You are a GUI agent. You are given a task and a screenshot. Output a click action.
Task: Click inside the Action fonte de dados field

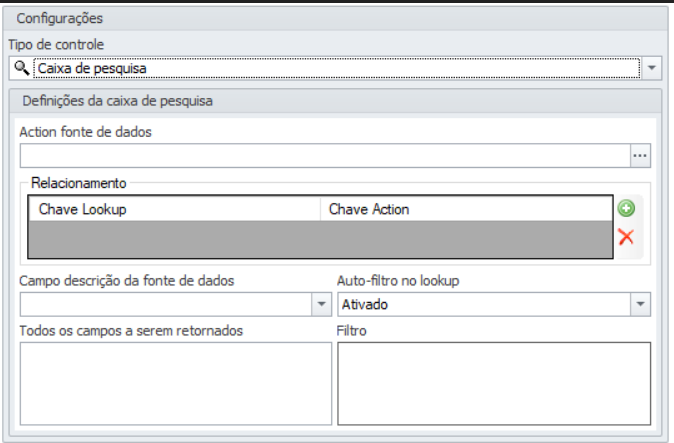(x=324, y=155)
